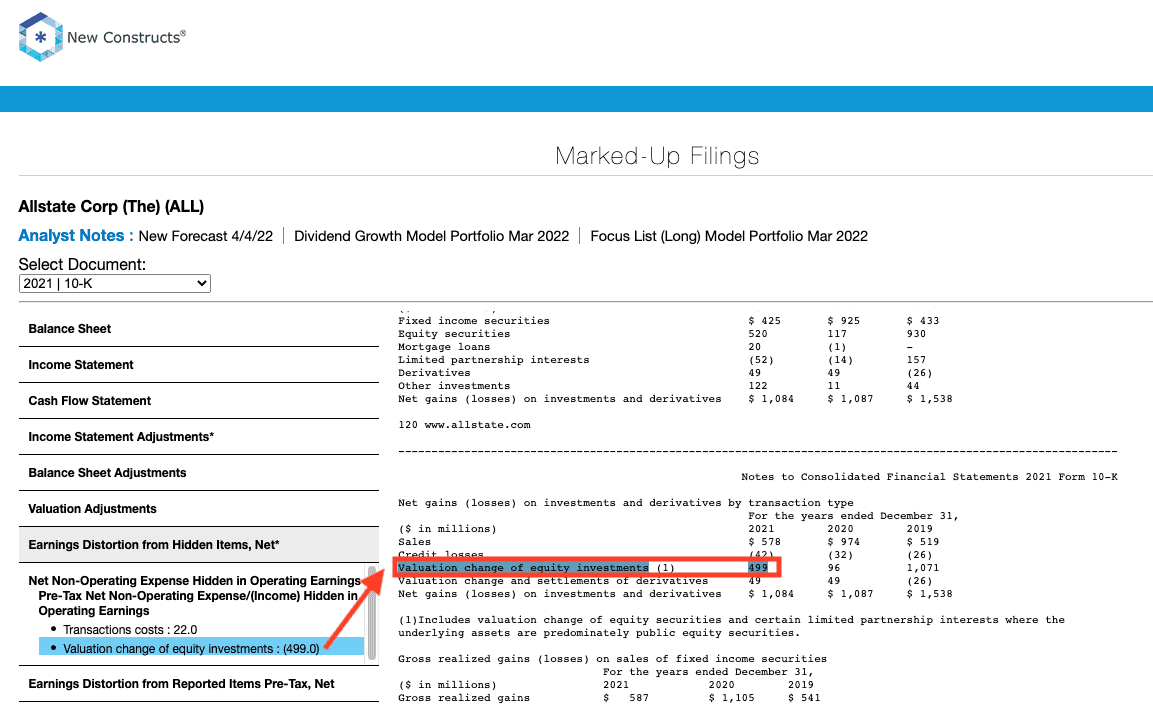Open Focus List (Long) Model Portfolio Mar 2022
1153x705 pixels.
pyautogui.click(x=729, y=236)
